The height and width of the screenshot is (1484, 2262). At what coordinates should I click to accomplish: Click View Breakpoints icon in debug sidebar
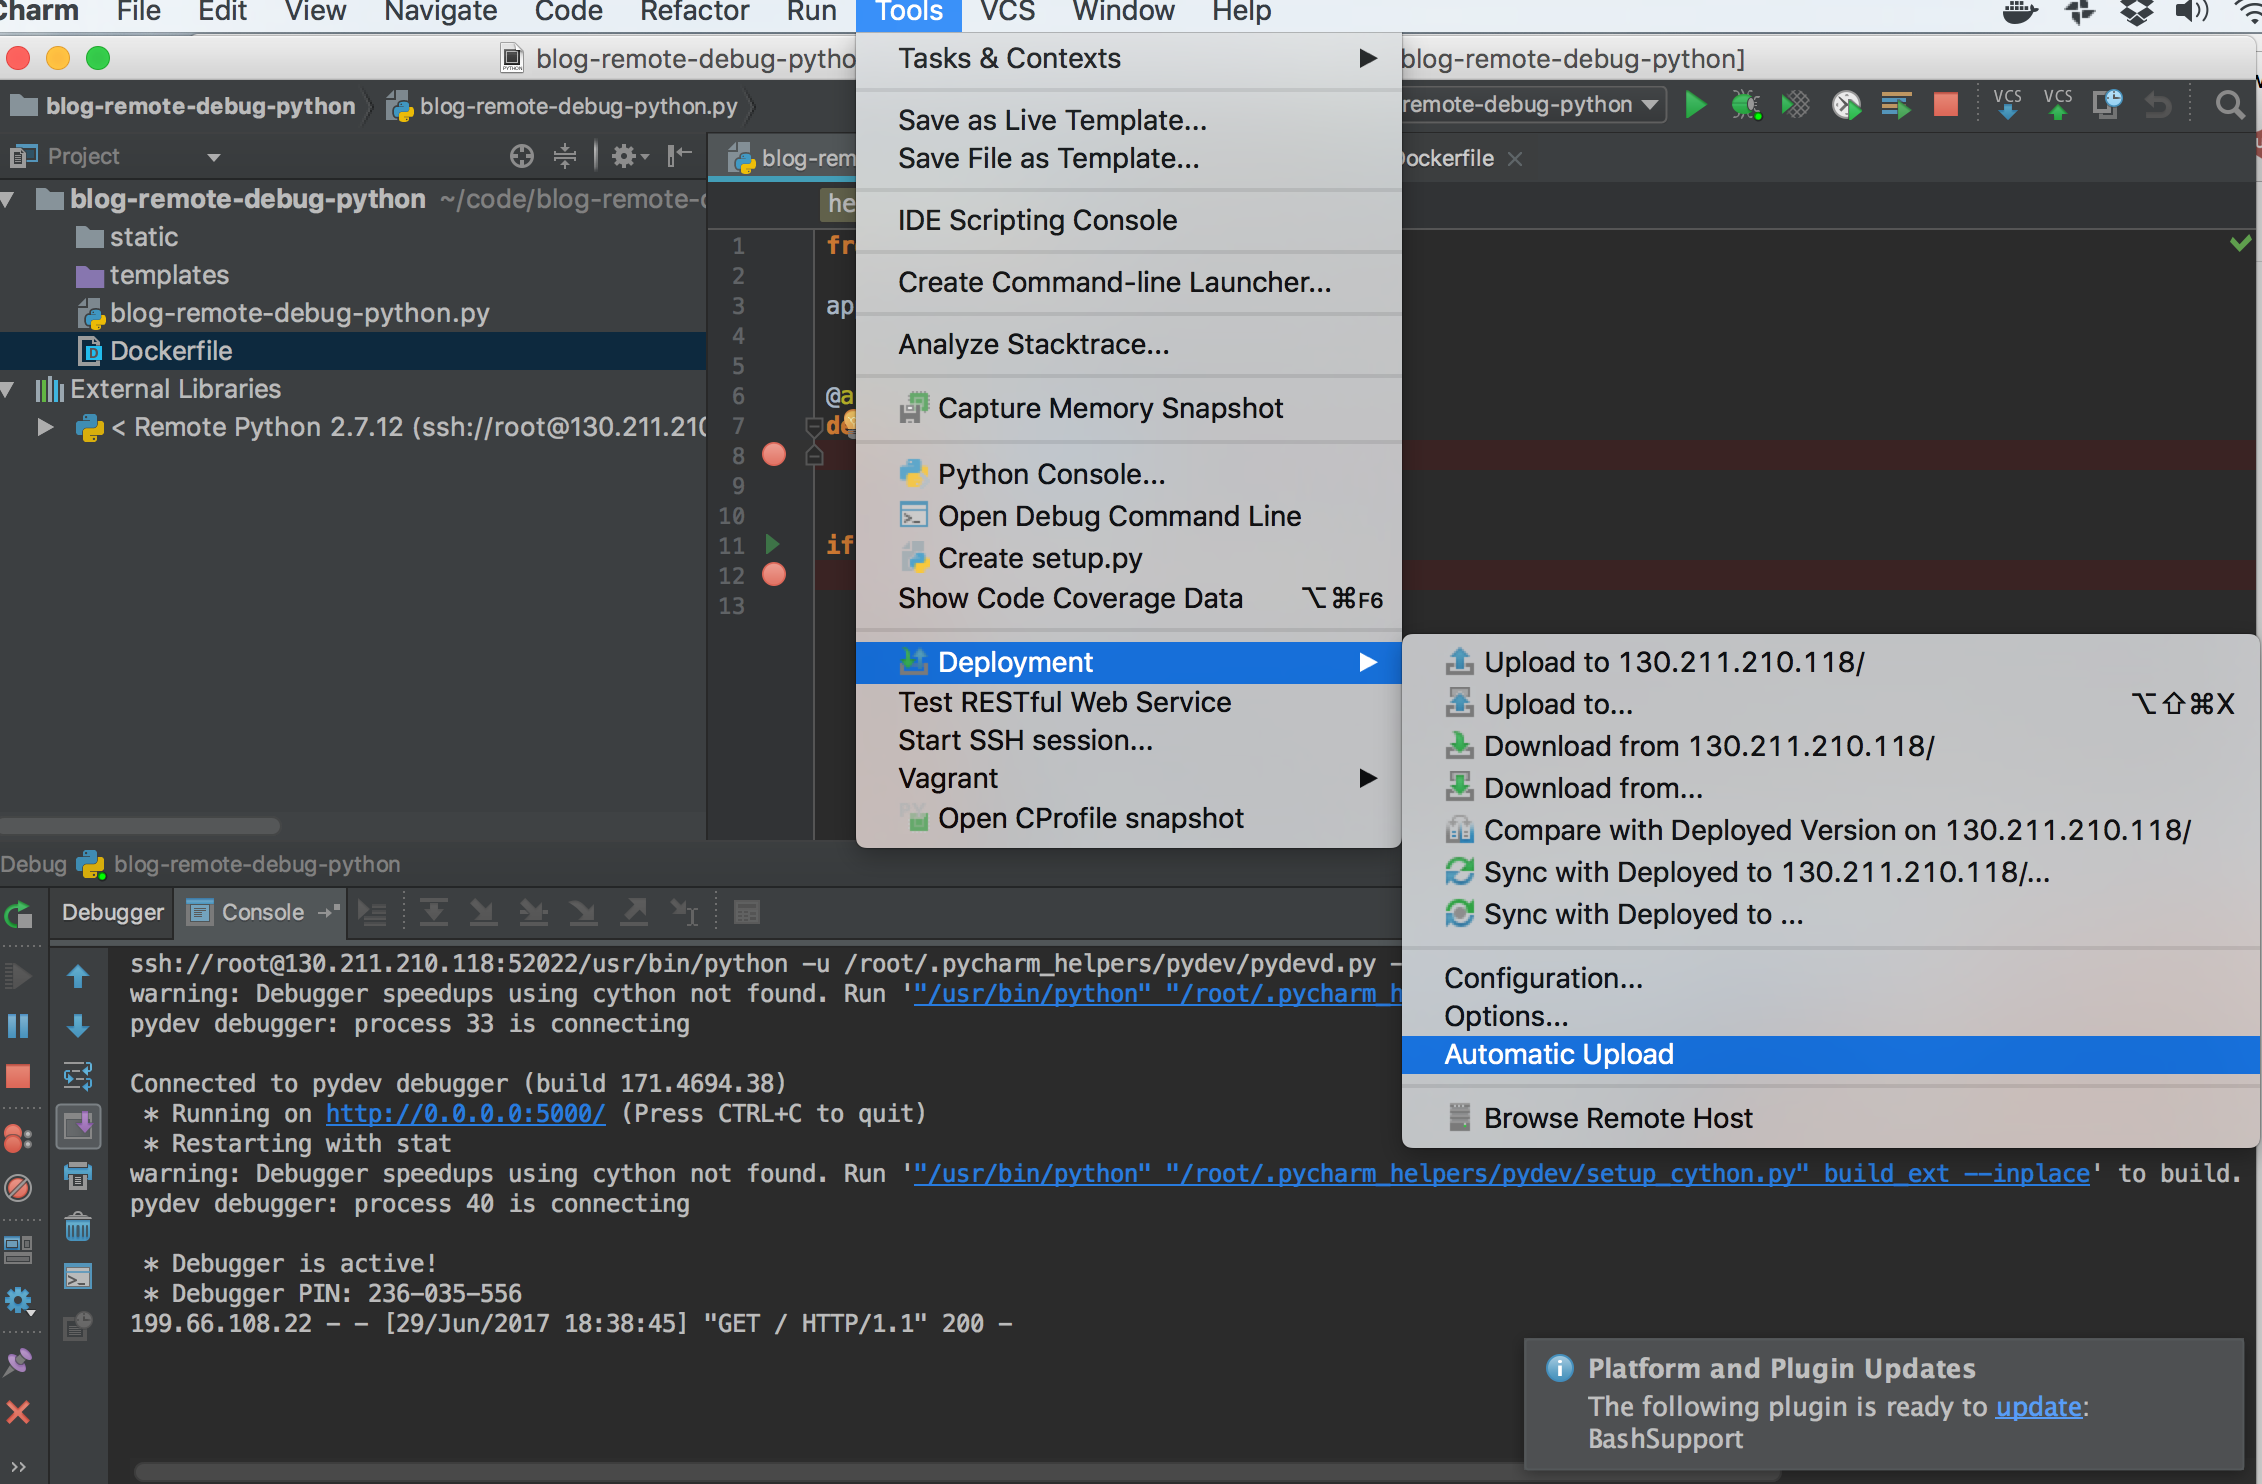[x=19, y=1139]
